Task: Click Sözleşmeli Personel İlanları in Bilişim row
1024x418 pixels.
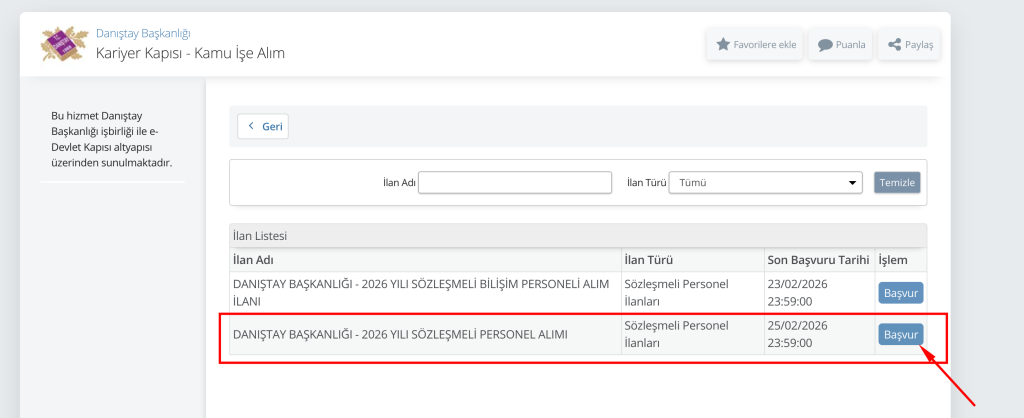Action: coord(676,293)
